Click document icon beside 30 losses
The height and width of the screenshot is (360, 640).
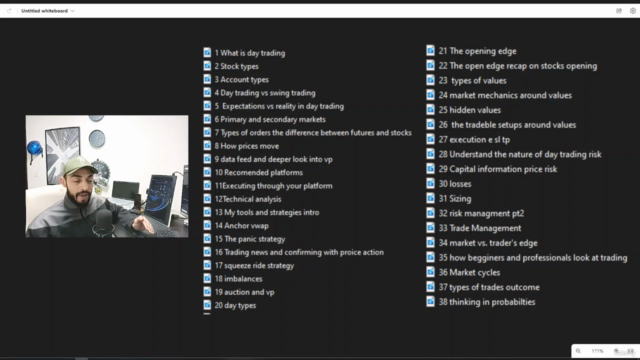[x=431, y=183]
